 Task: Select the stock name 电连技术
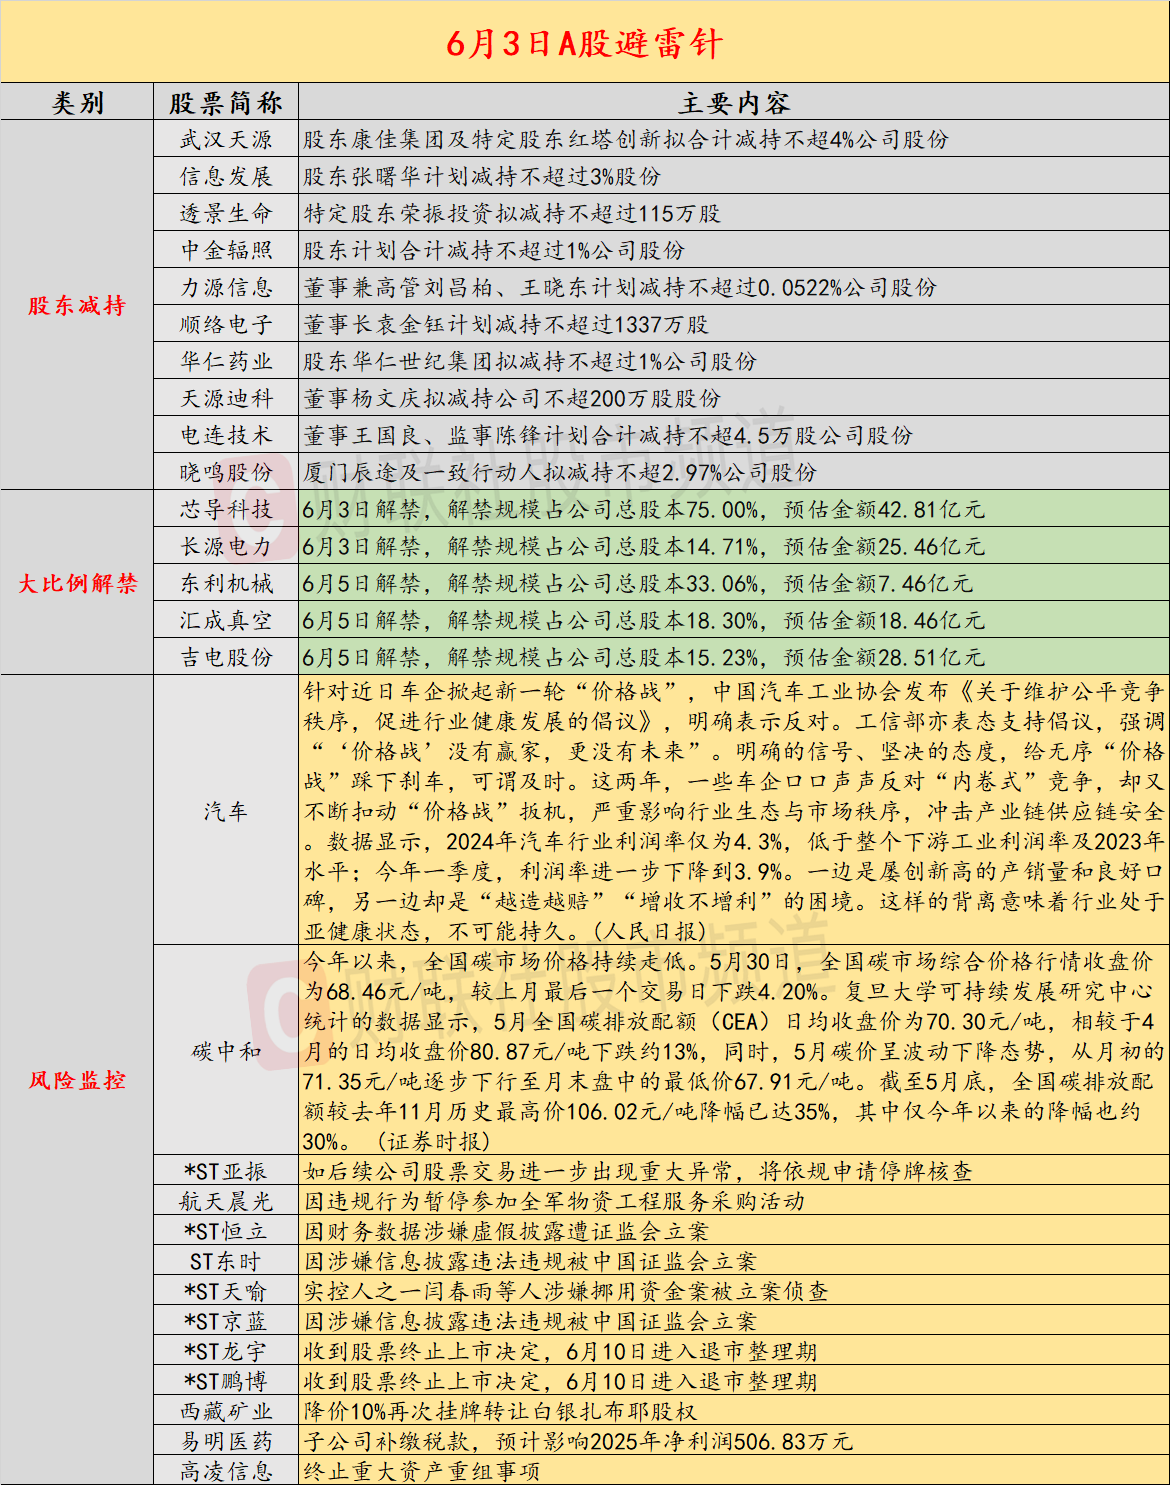pos(226,436)
